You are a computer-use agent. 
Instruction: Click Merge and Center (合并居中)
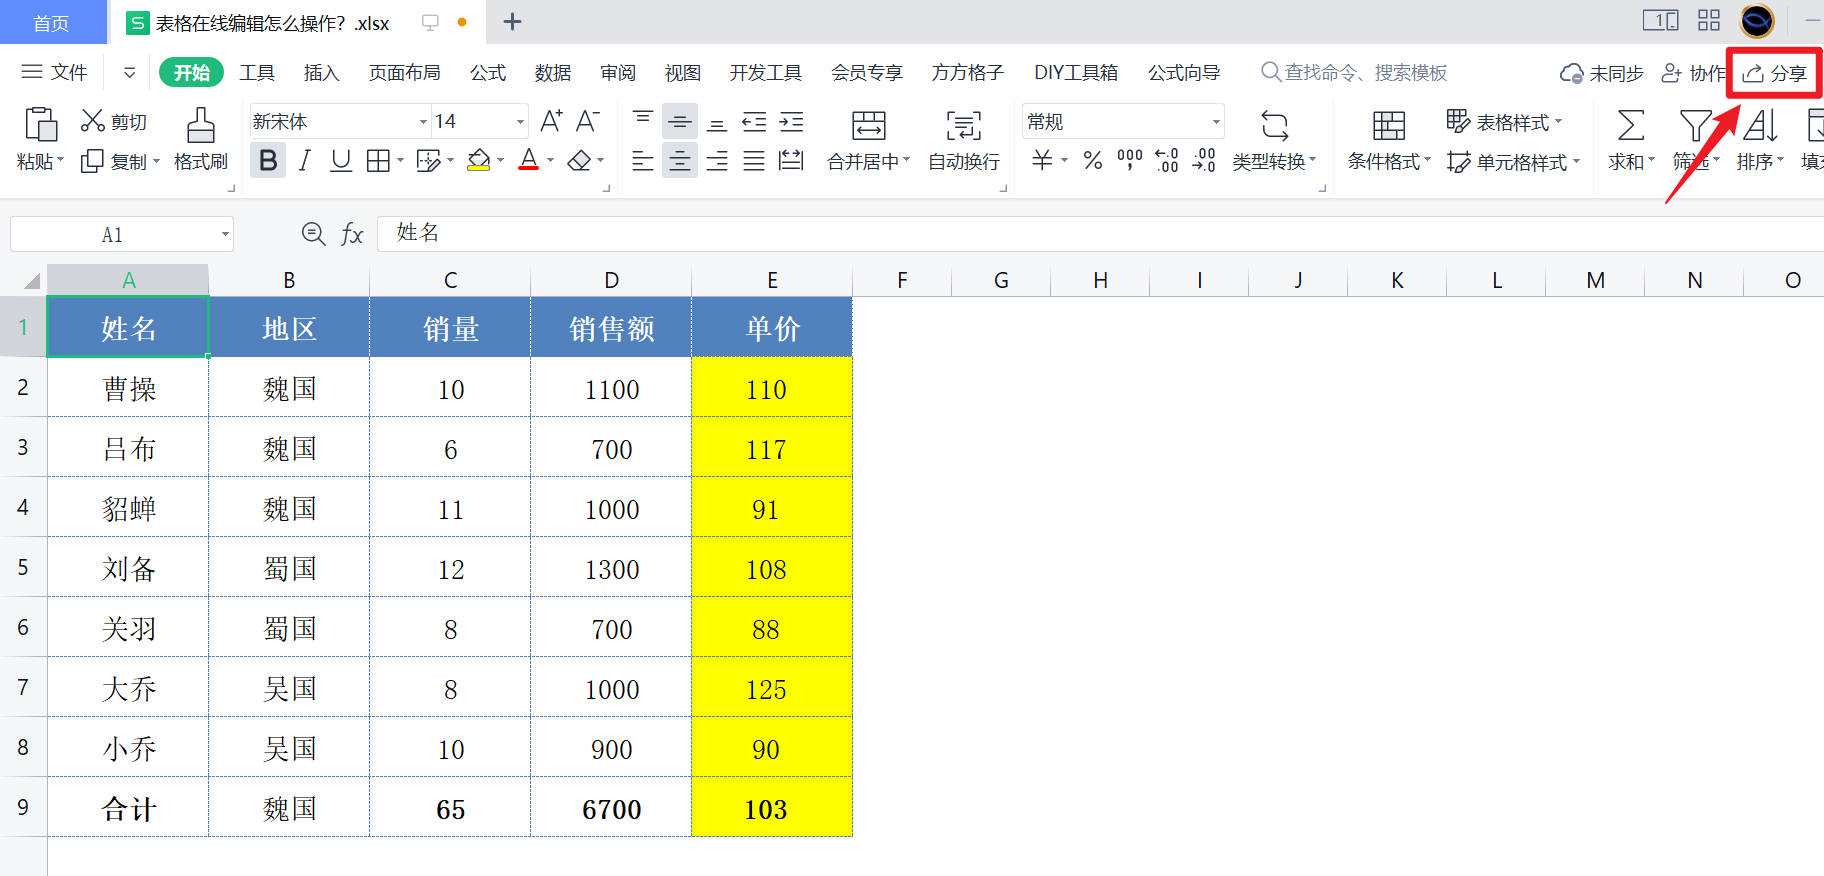(x=868, y=141)
